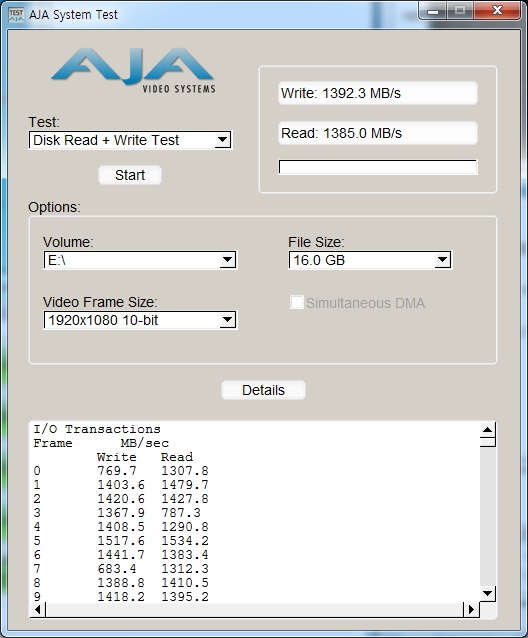Image resolution: width=528 pixels, height=638 pixels.
Task: Click frame 6 read value 1383.4
Action: (185, 555)
